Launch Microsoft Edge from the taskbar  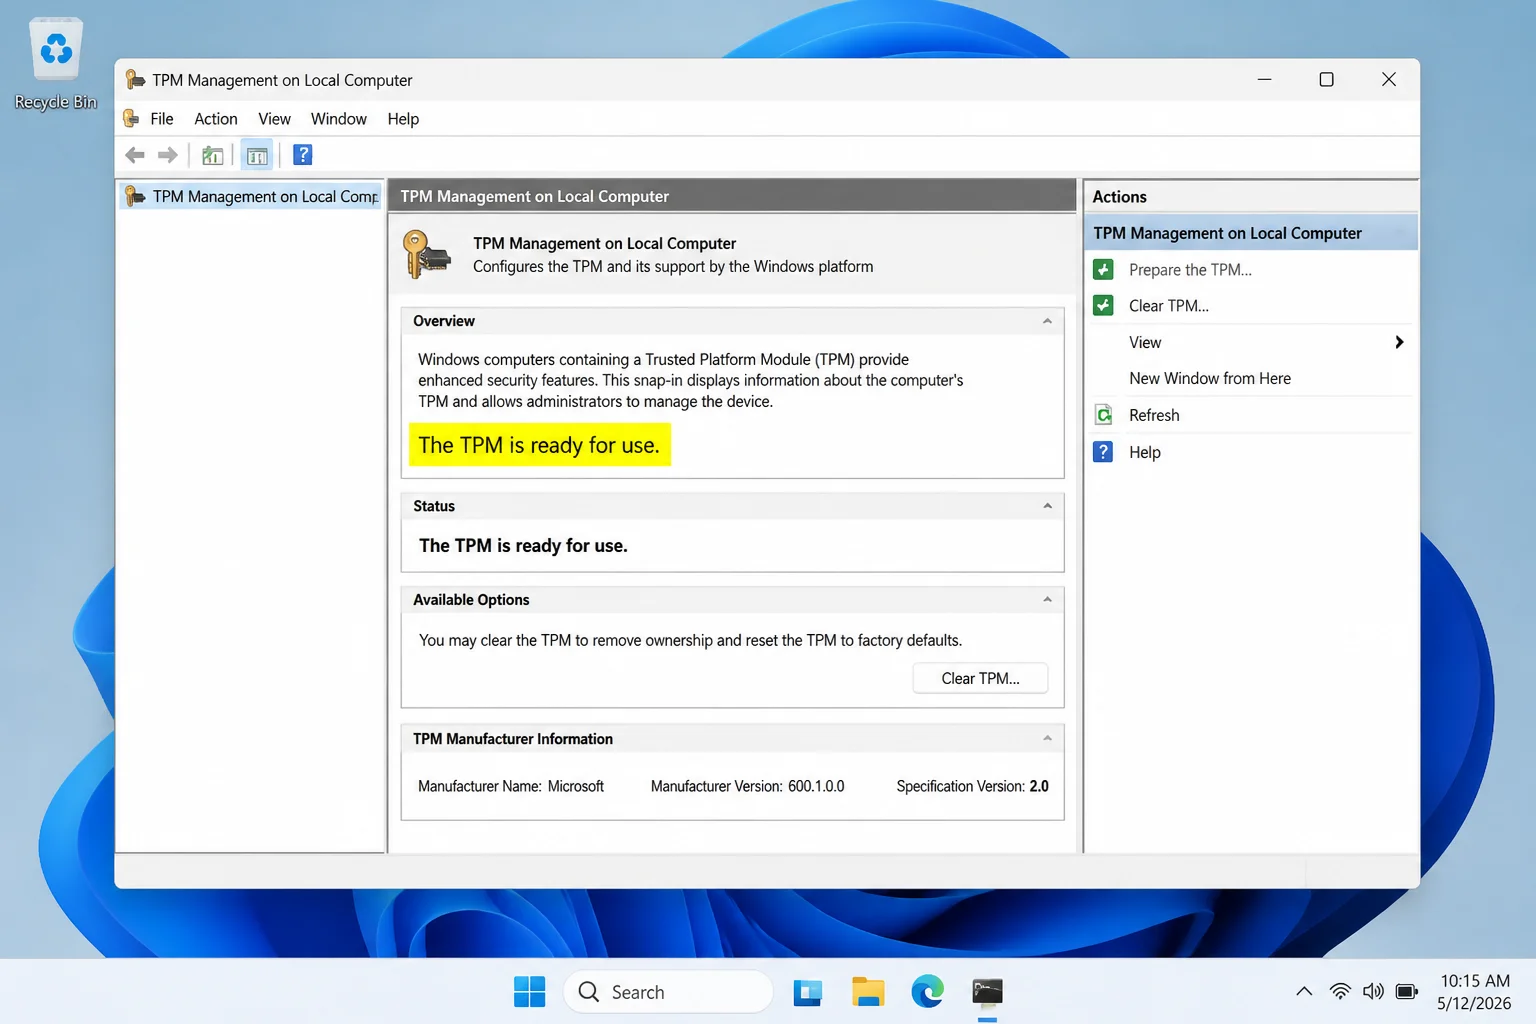pos(928,992)
